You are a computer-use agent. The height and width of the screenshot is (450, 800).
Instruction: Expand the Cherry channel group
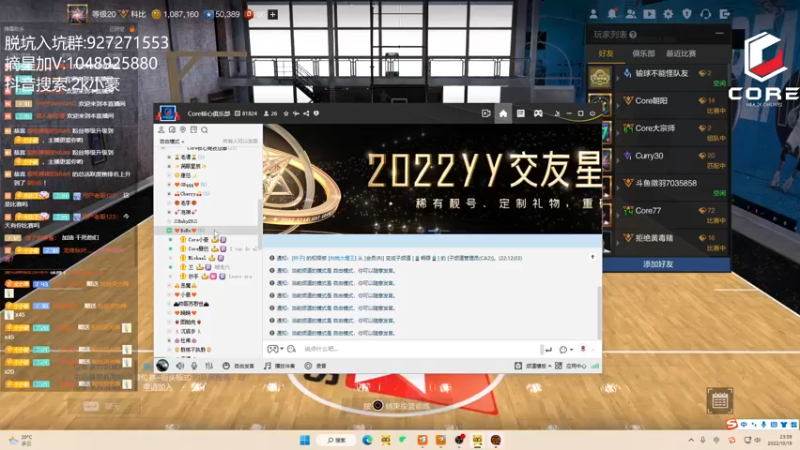169,194
